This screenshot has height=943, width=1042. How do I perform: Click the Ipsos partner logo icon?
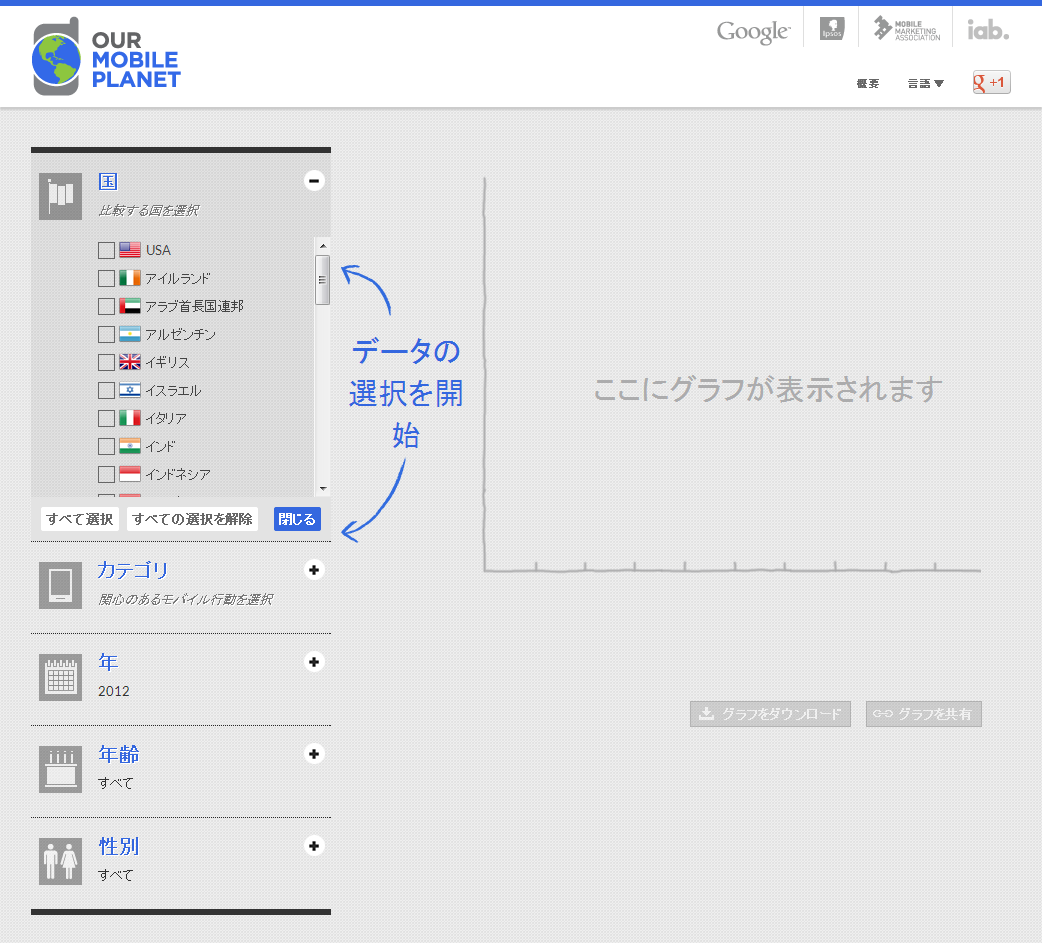831,29
